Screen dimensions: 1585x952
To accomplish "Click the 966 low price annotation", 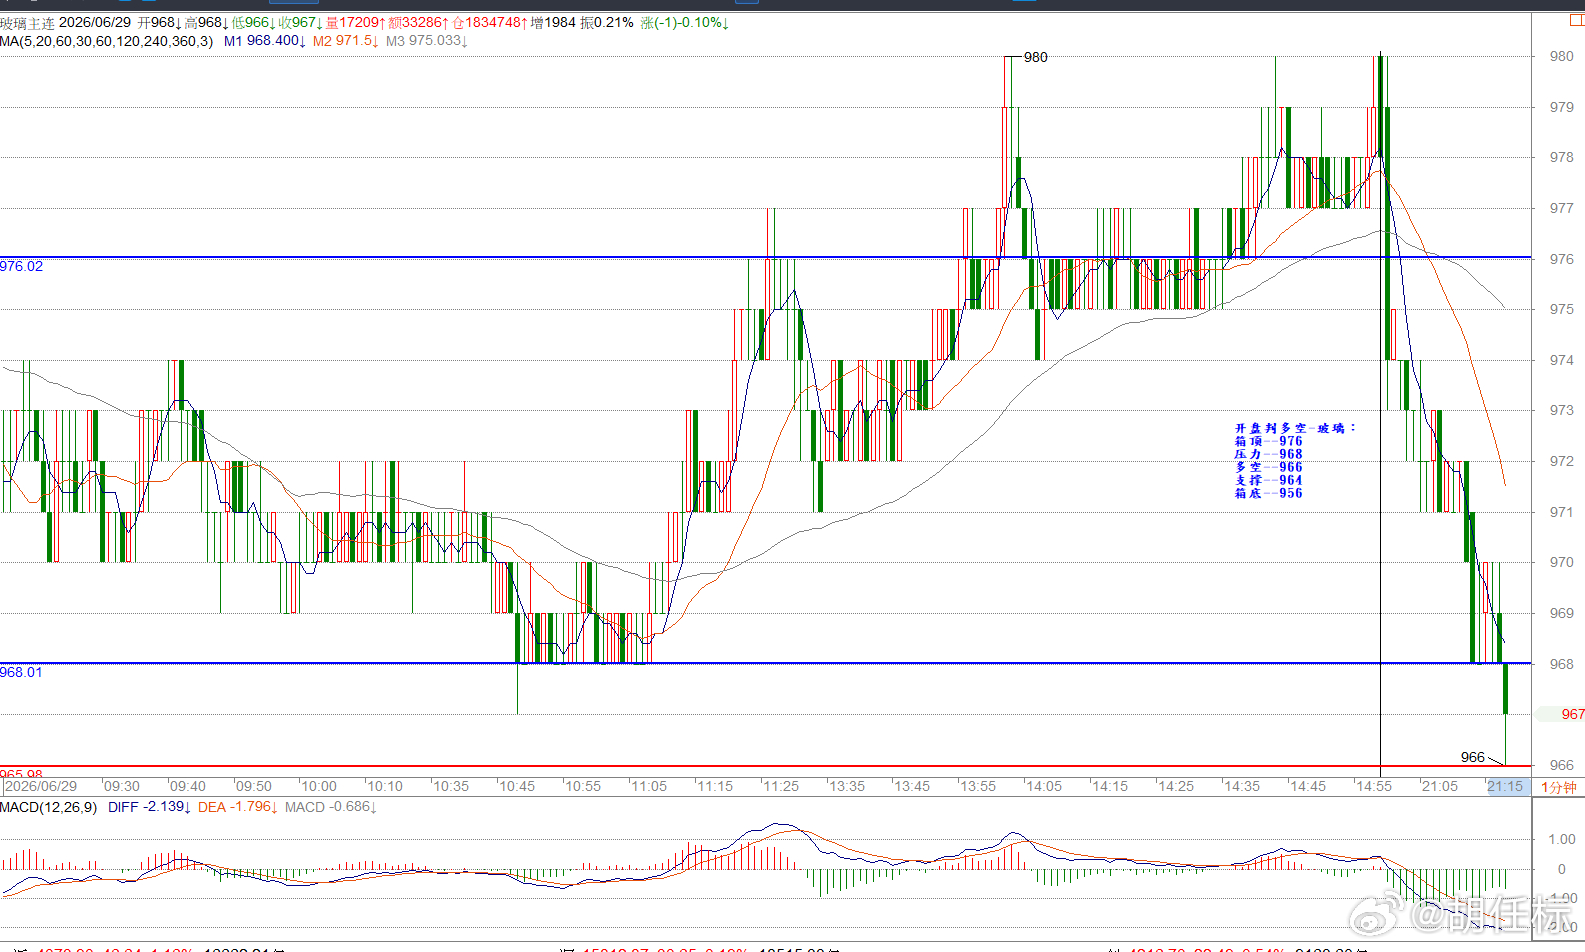I will 1473,757.
